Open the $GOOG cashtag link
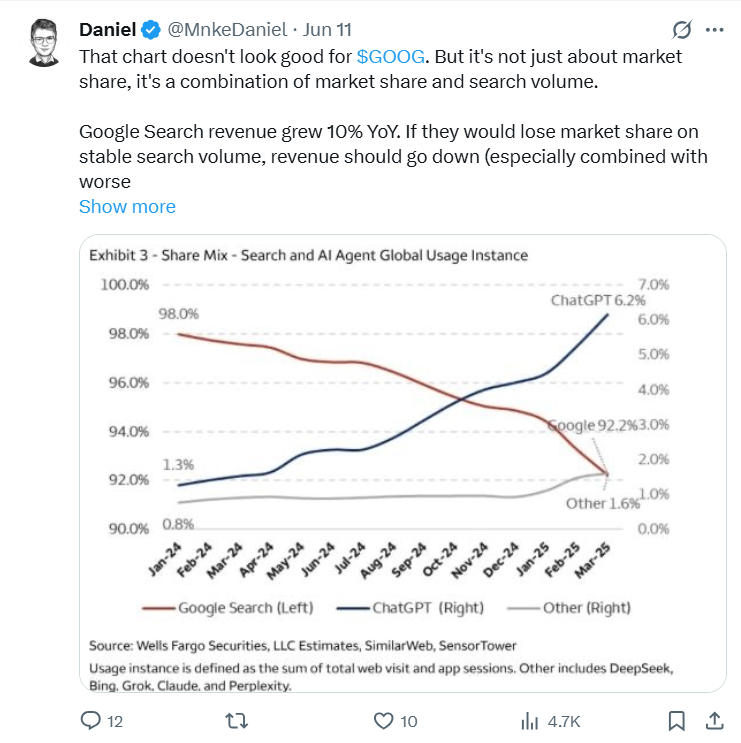741x743 pixels. click(391, 56)
